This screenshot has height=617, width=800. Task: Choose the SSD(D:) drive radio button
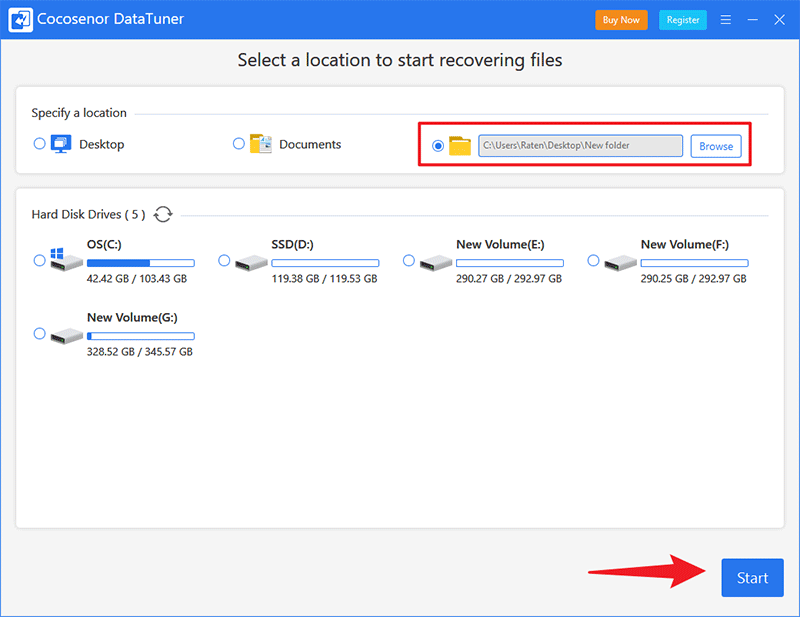point(224,261)
